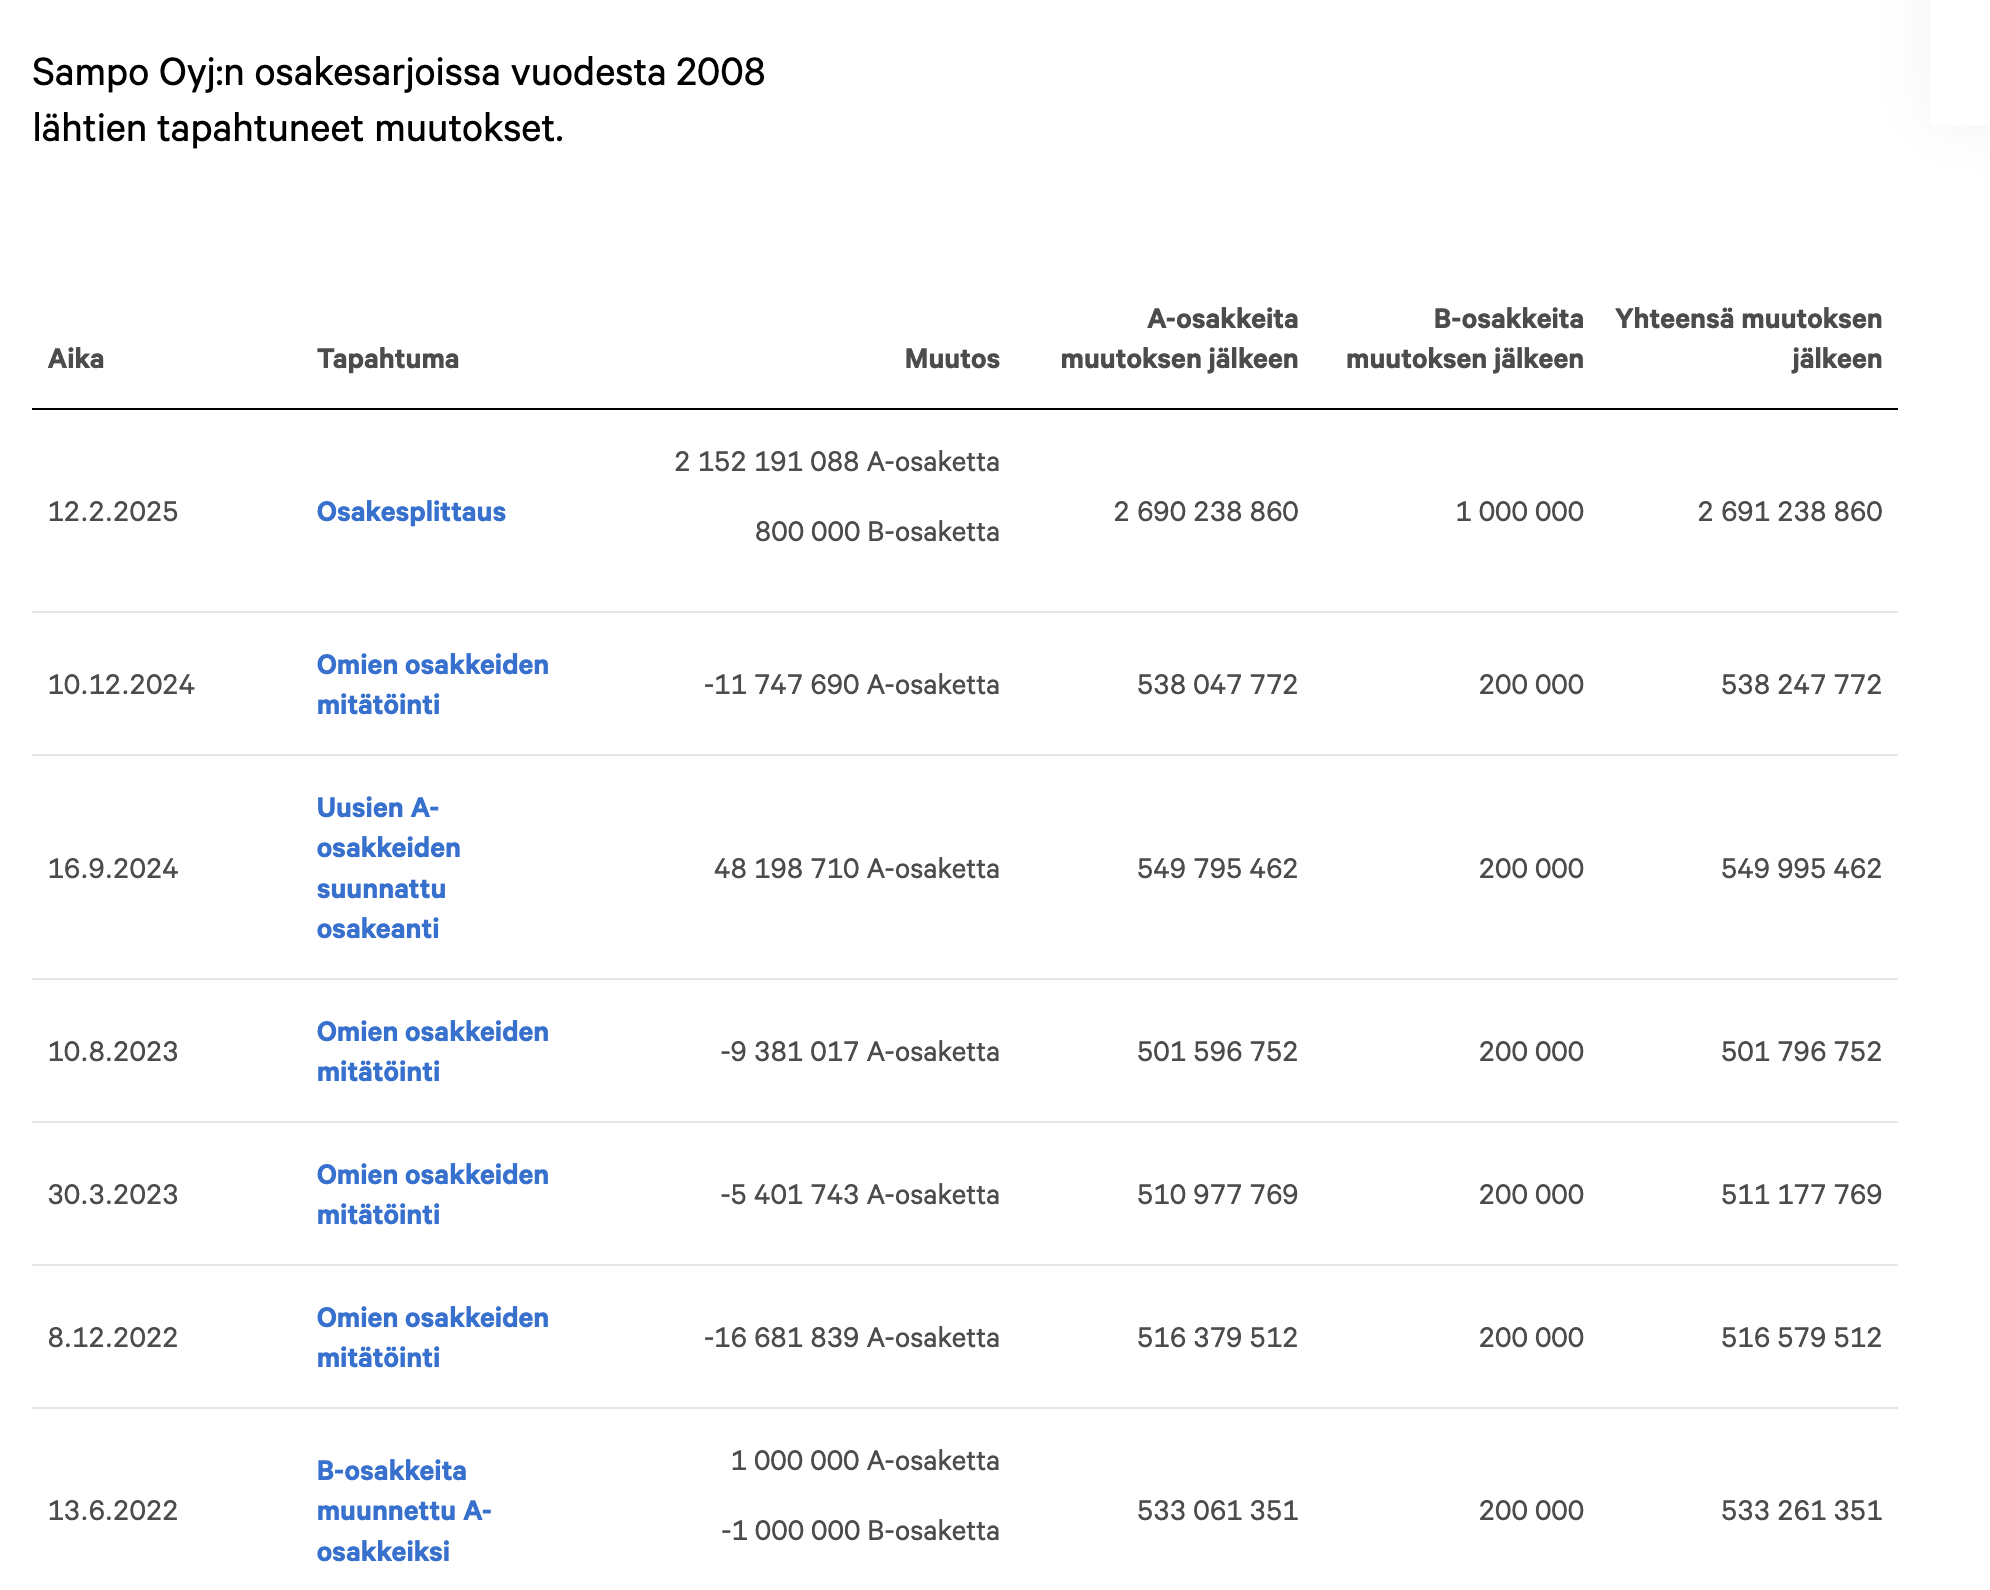The width and height of the screenshot is (1990, 1590).
Task: Open the 10.12.2024 Omien osakkeiden mitätöinti link
Action: click(432, 684)
